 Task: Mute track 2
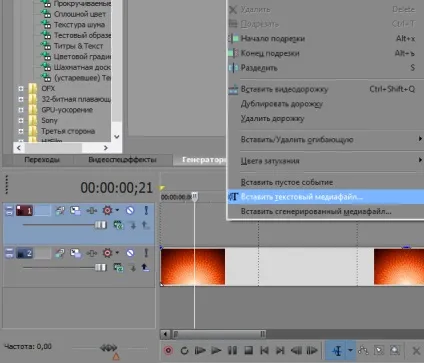(130, 253)
